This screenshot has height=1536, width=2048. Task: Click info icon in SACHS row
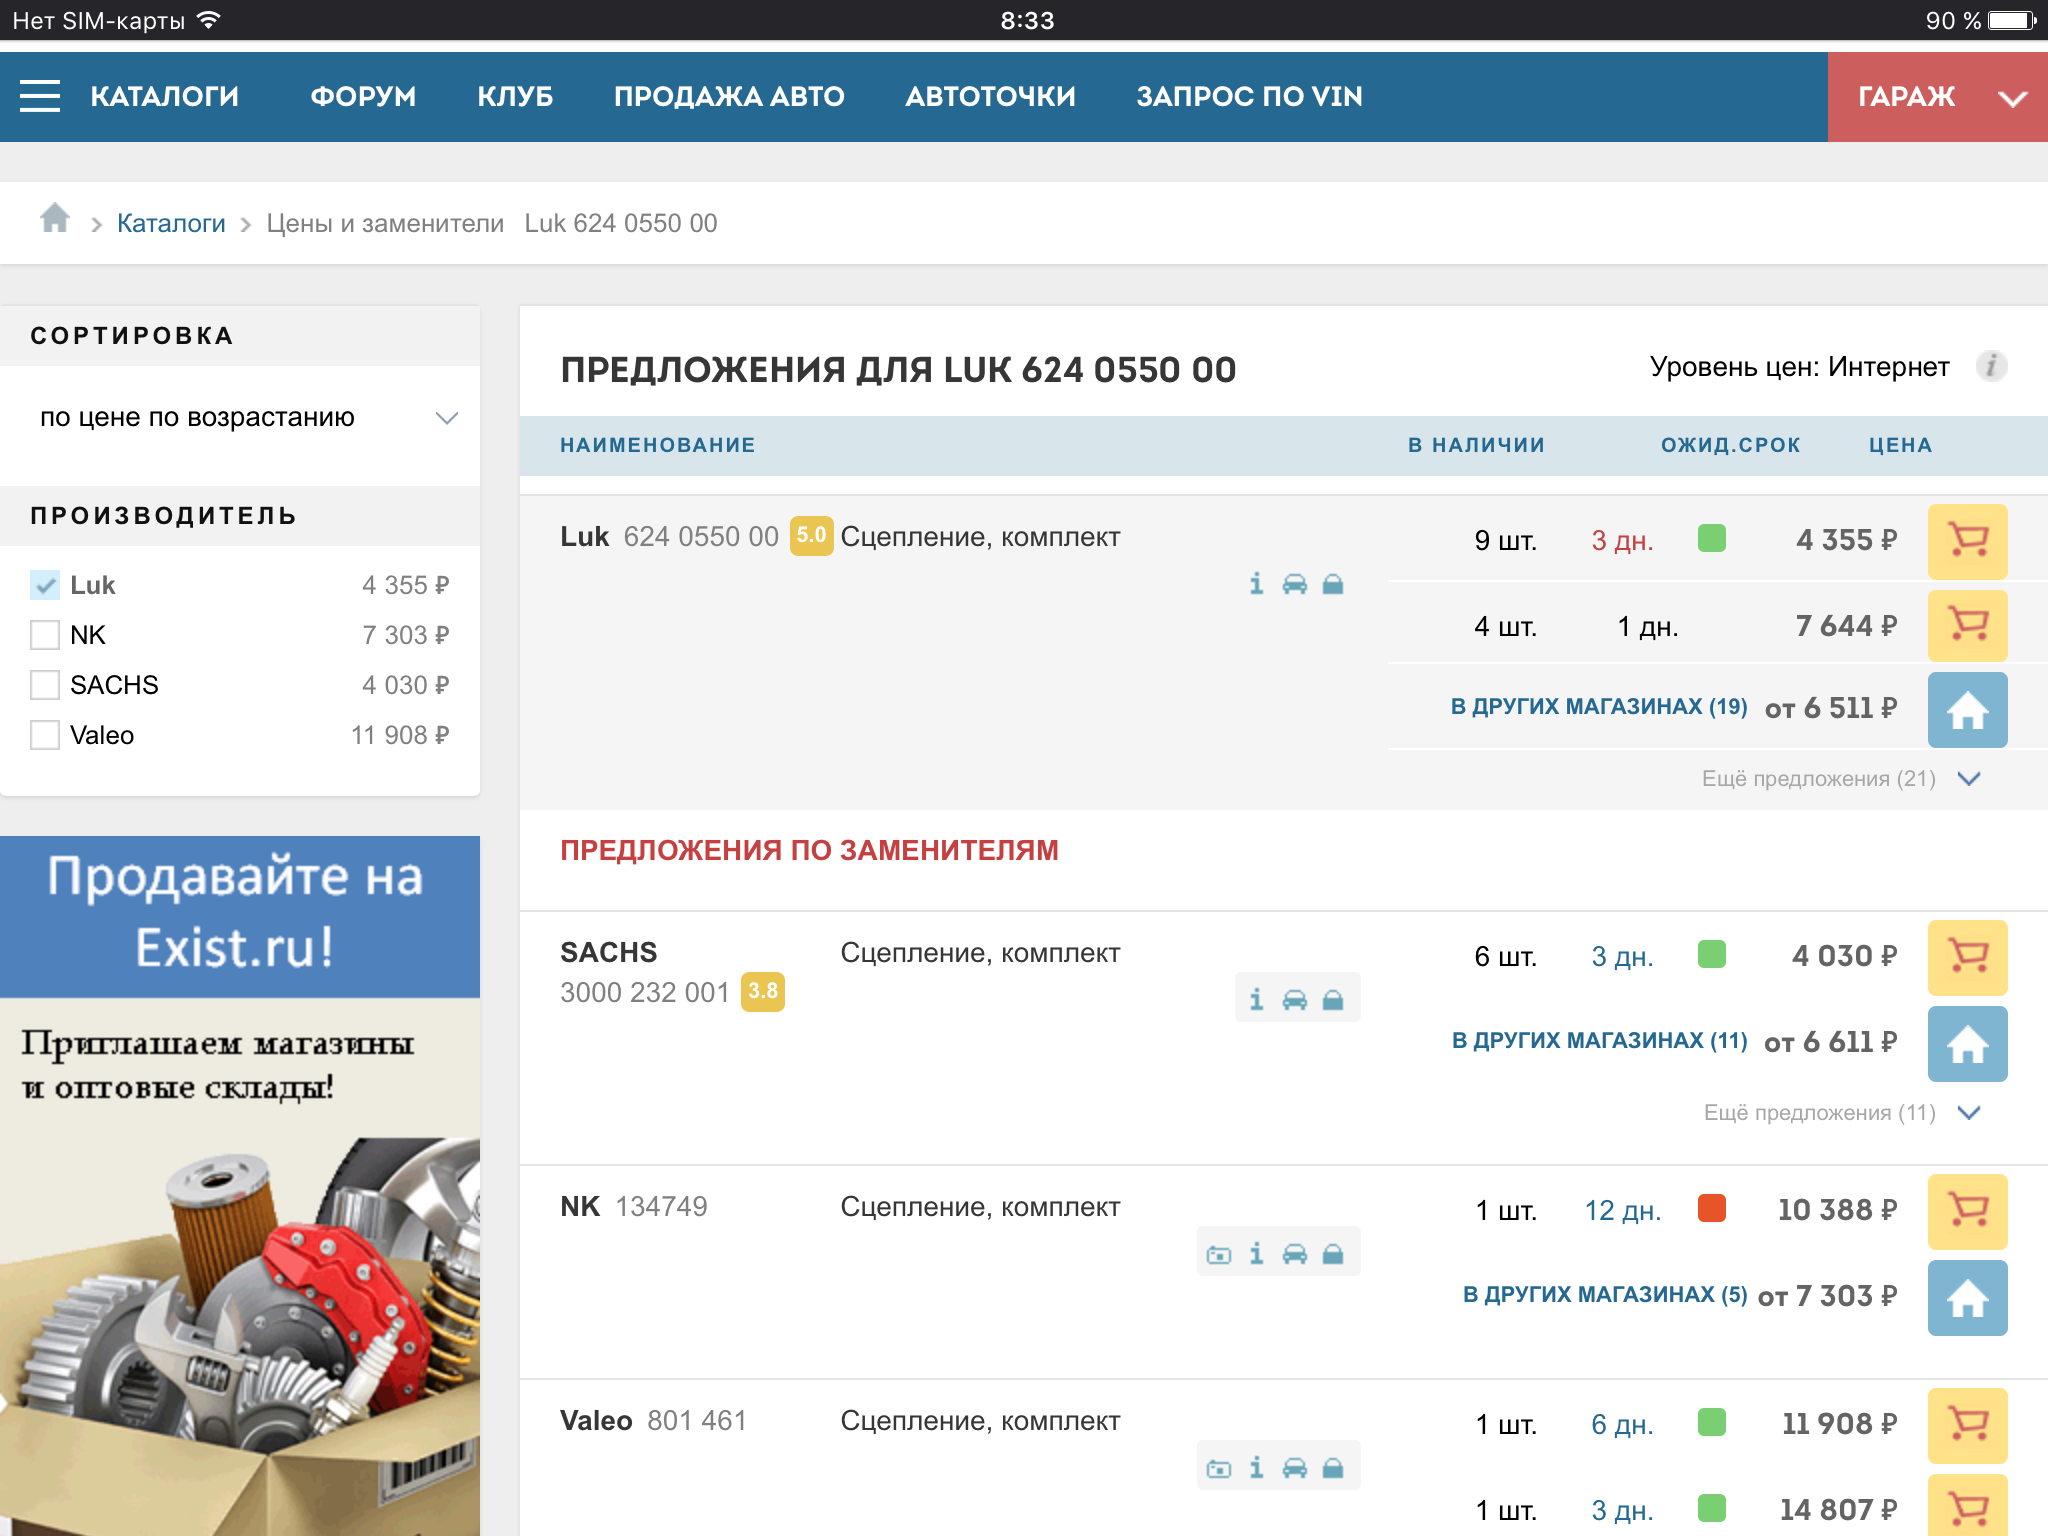[1256, 999]
